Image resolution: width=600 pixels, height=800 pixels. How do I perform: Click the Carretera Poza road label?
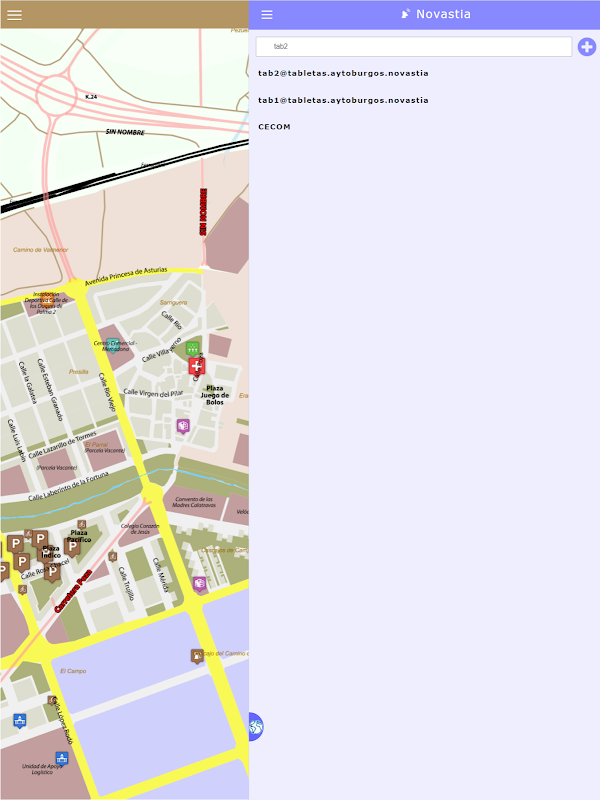(73, 591)
